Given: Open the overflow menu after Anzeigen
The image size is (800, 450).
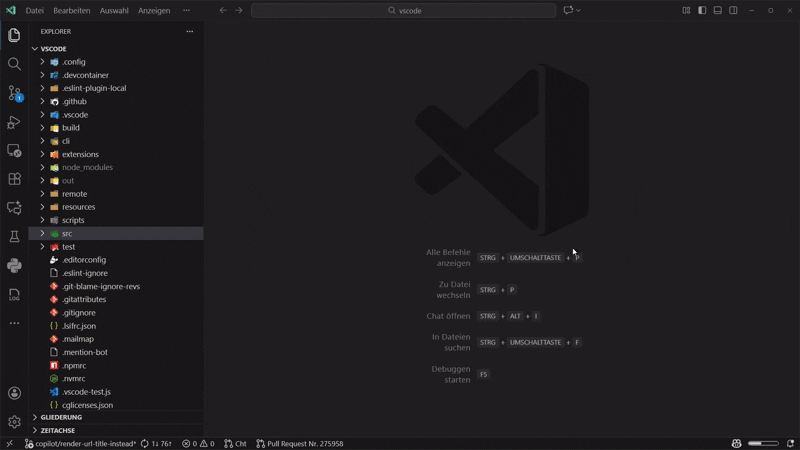Looking at the screenshot, I should [x=186, y=10].
